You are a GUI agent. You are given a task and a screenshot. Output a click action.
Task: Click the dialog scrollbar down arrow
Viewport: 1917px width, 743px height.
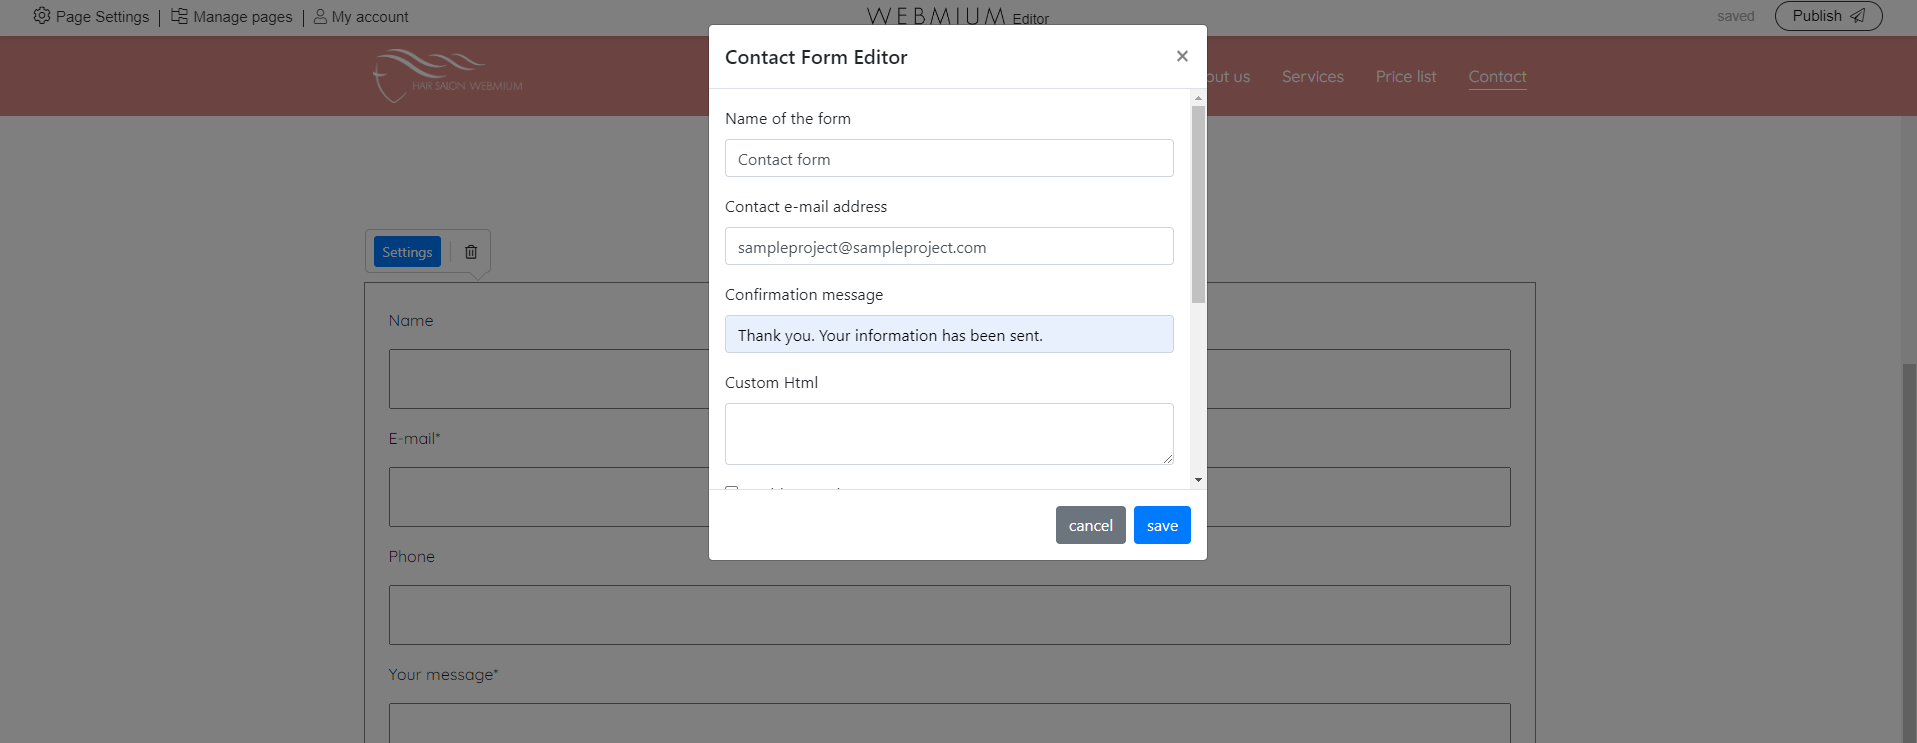tap(1198, 480)
